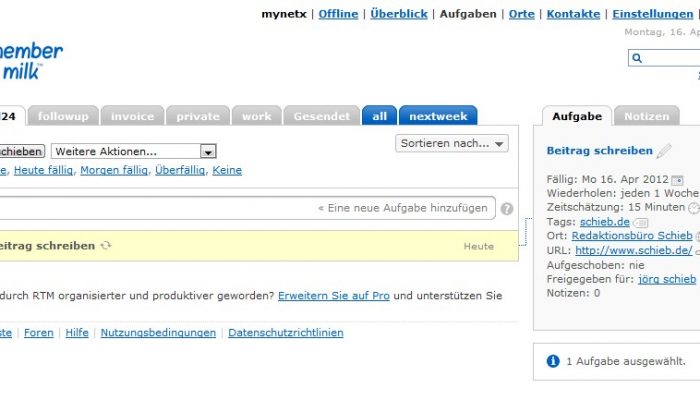
Task: Open the Foren footer link
Action: click(x=38, y=333)
